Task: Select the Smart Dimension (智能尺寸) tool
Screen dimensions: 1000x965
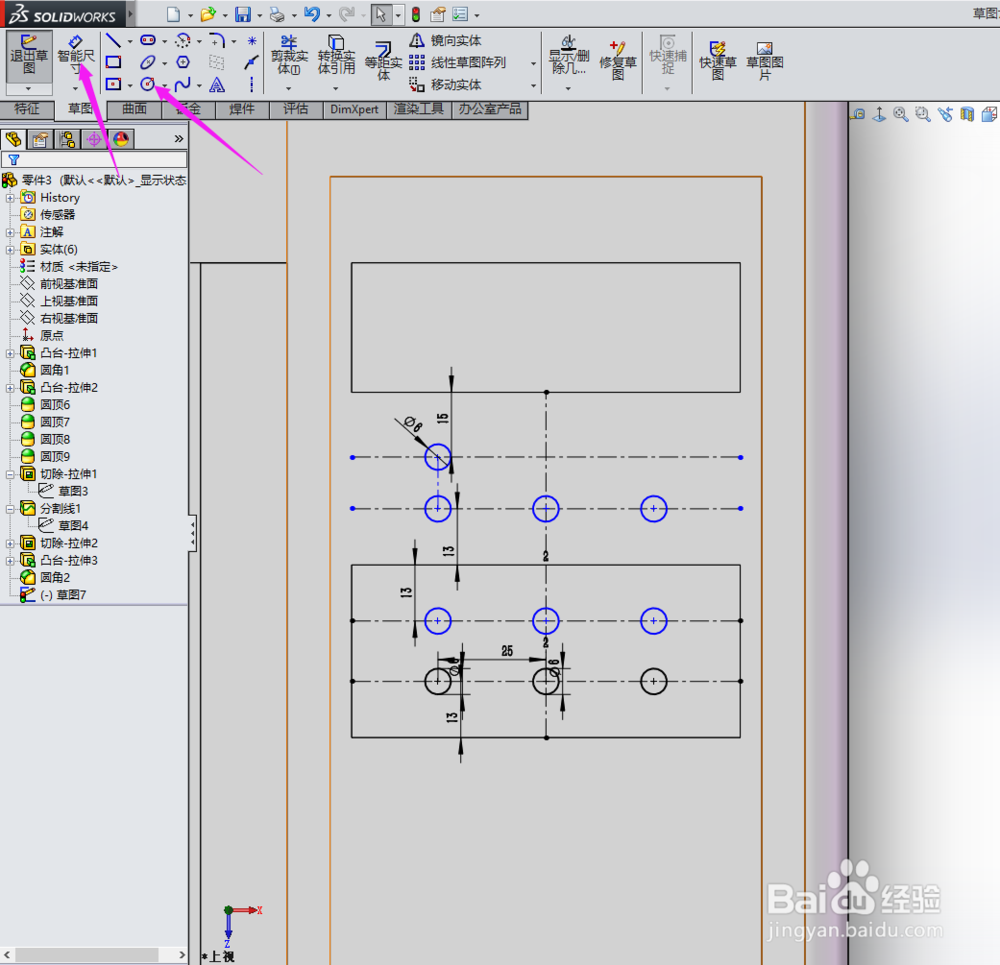Action: [75, 56]
